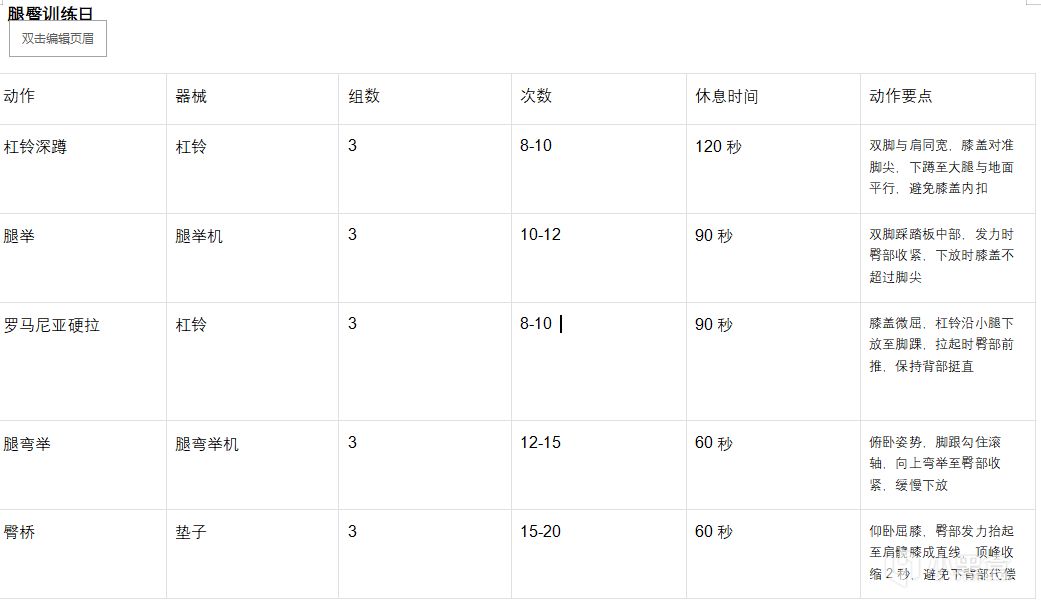Select the 15-20 reps cell
The image size is (1041, 603).
[x=540, y=532]
